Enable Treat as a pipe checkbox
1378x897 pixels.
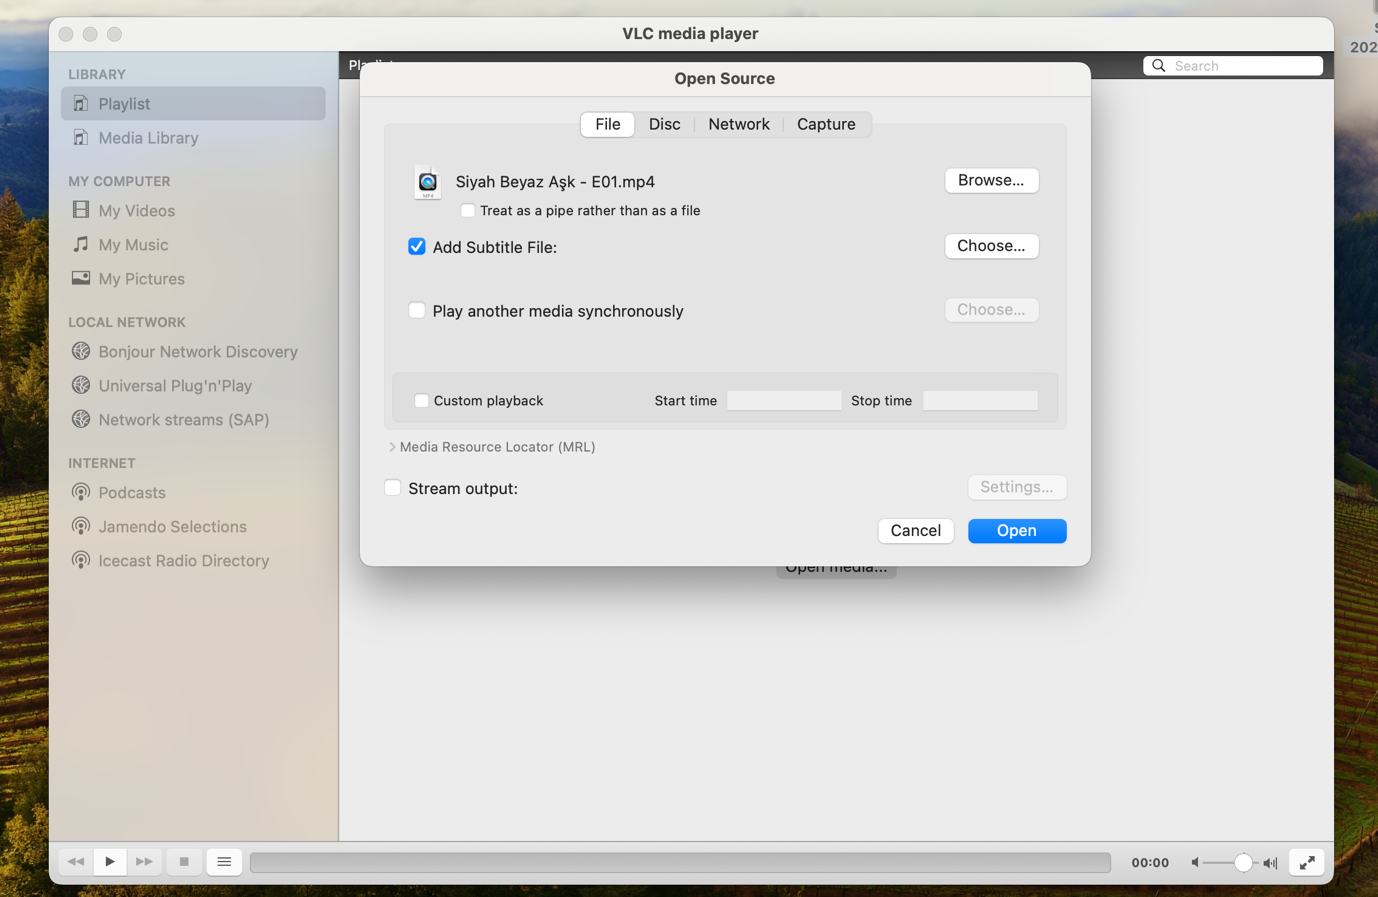pyautogui.click(x=467, y=211)
